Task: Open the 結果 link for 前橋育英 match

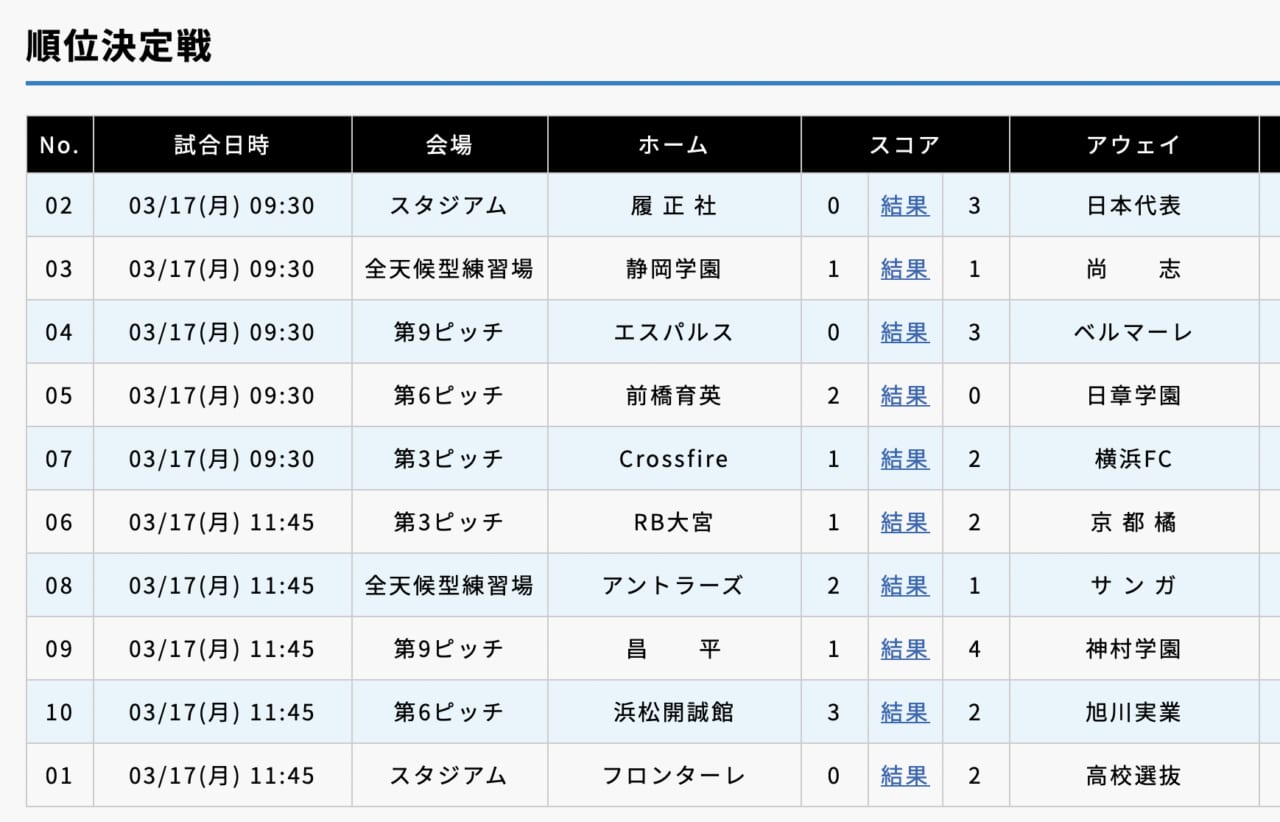Action: point(905,396)
